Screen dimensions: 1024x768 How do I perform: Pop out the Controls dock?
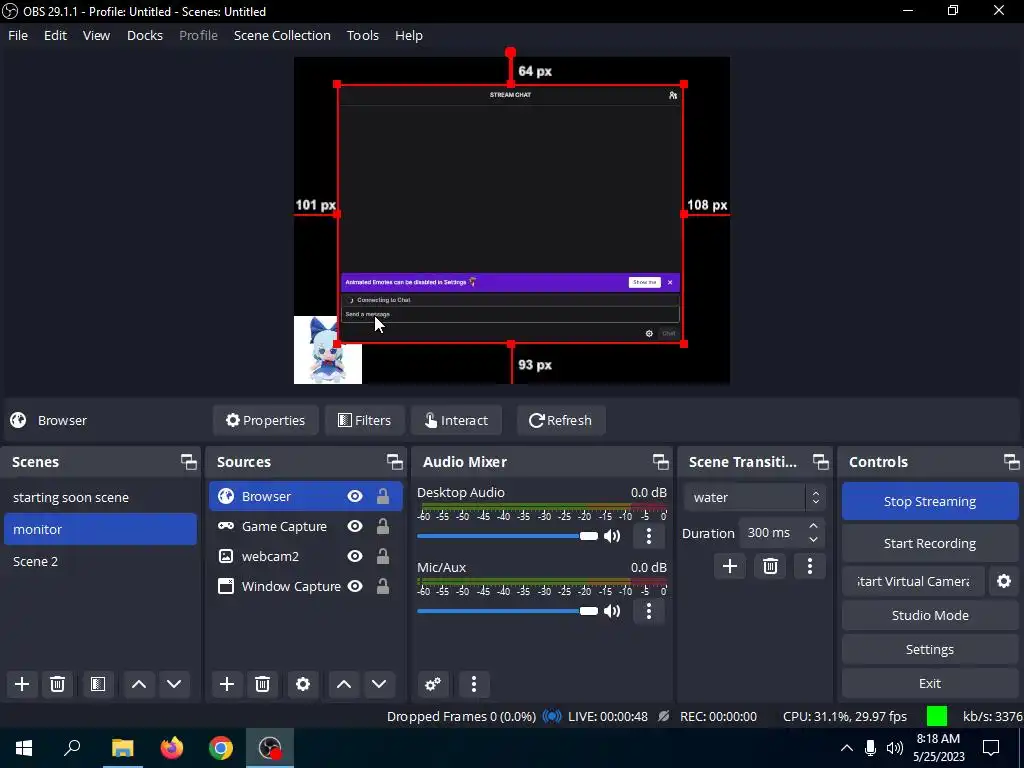point(1012,462)
